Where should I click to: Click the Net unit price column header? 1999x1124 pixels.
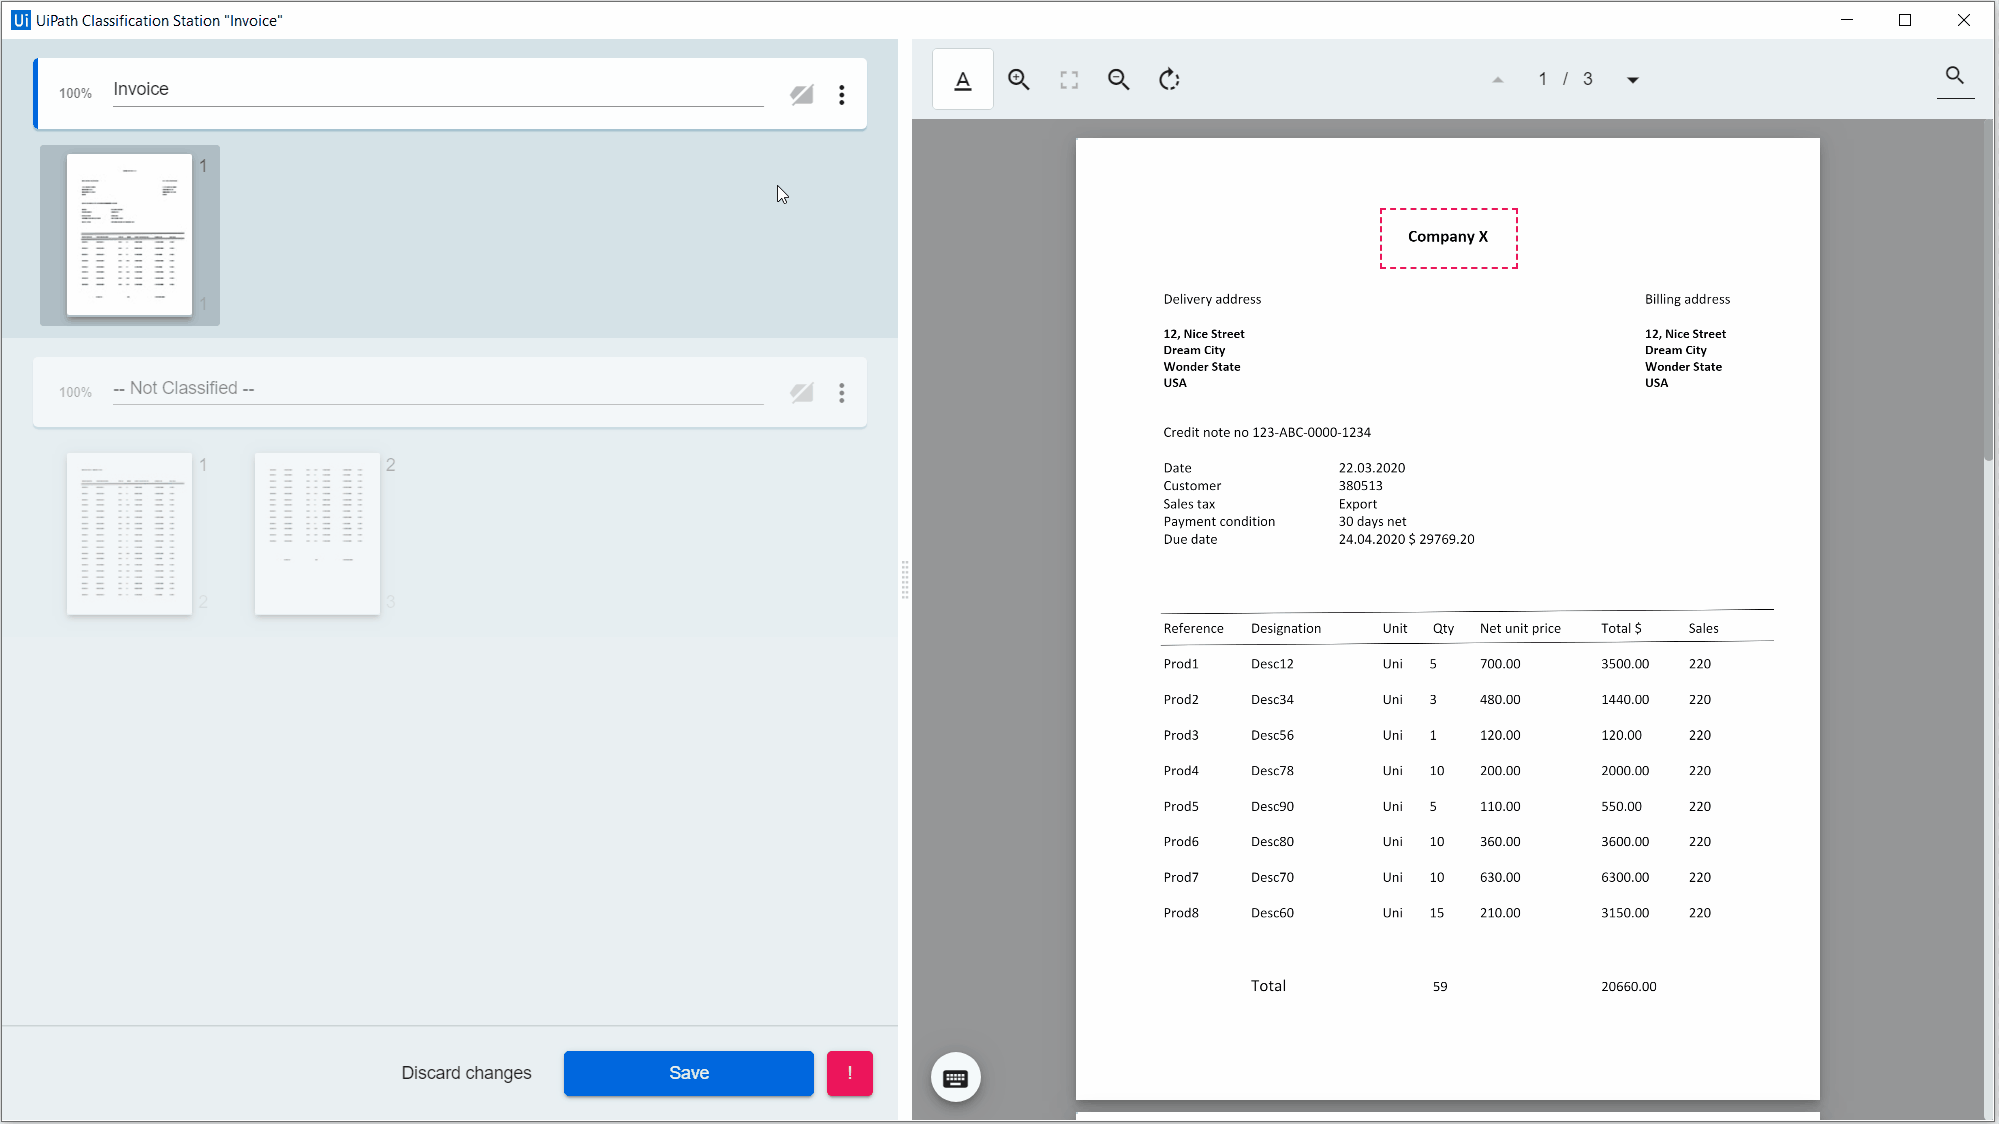click(1520, 629)
